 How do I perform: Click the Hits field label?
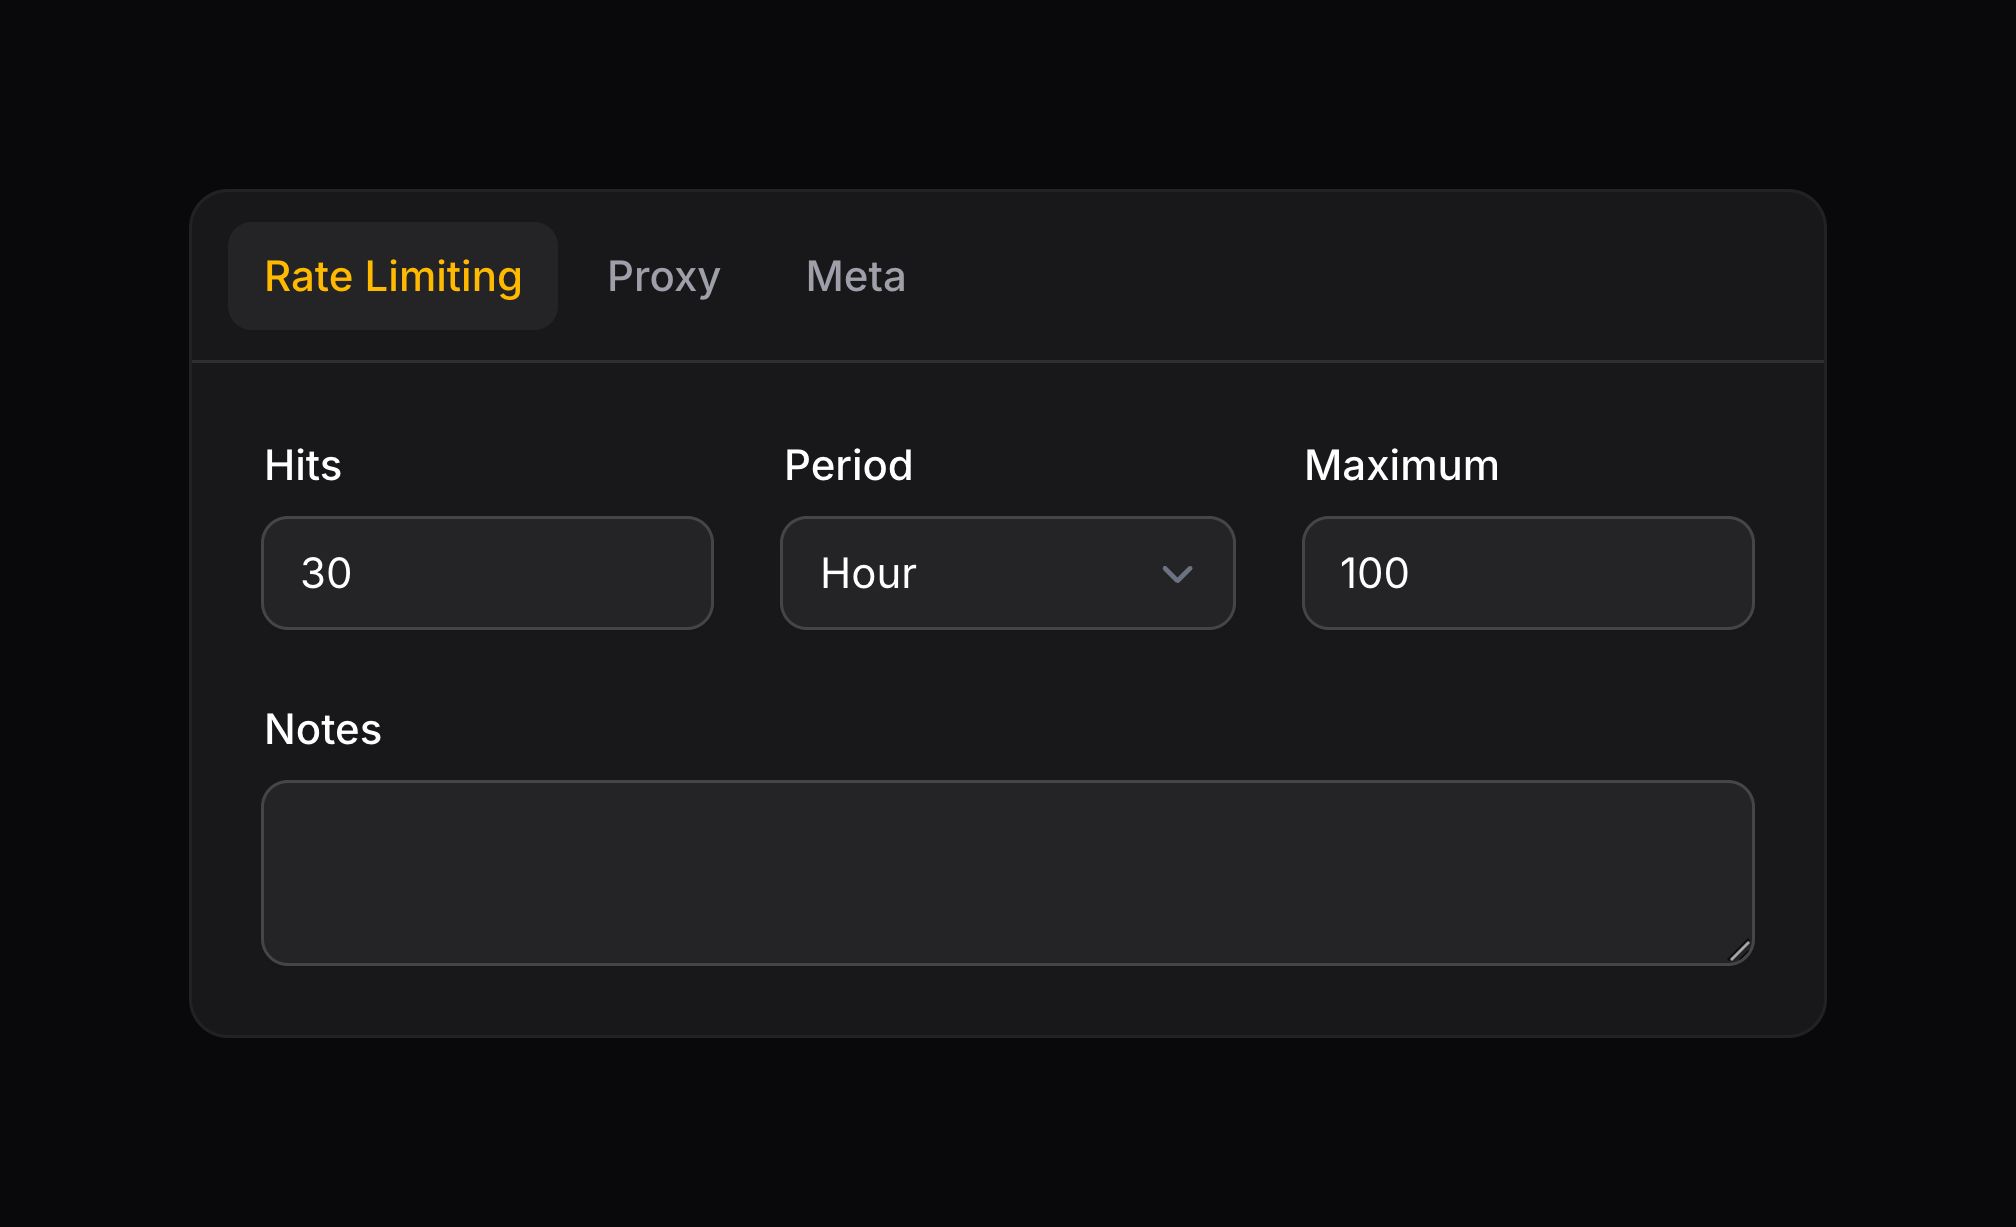pyautogui.click(x=303, y=465)
